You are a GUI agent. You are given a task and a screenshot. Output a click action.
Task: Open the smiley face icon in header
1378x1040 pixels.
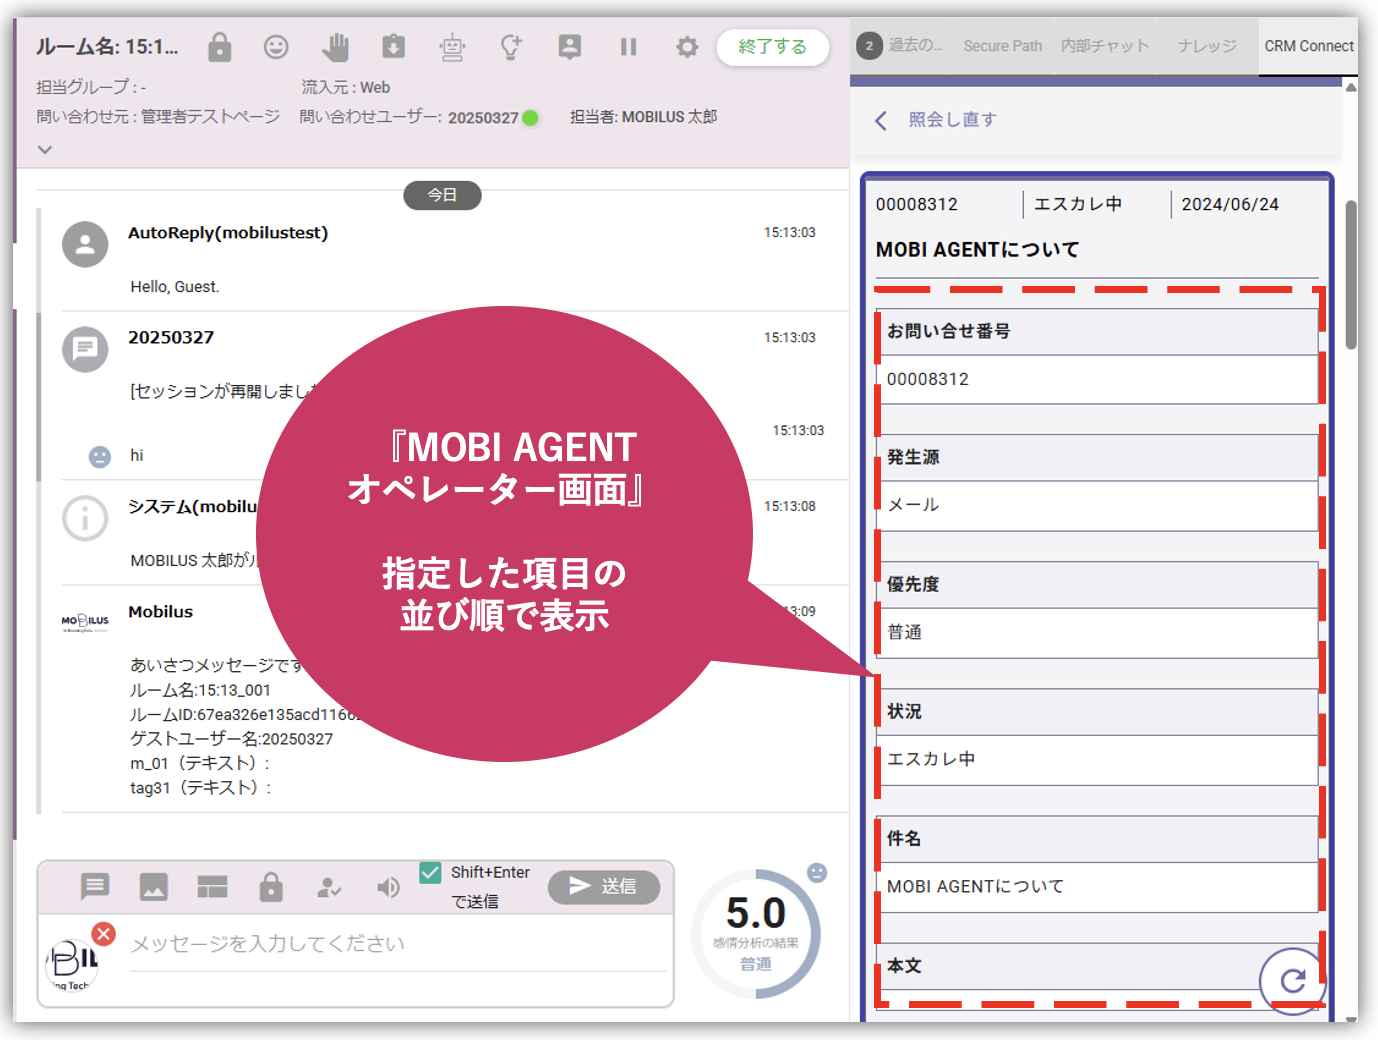point(276,47)
